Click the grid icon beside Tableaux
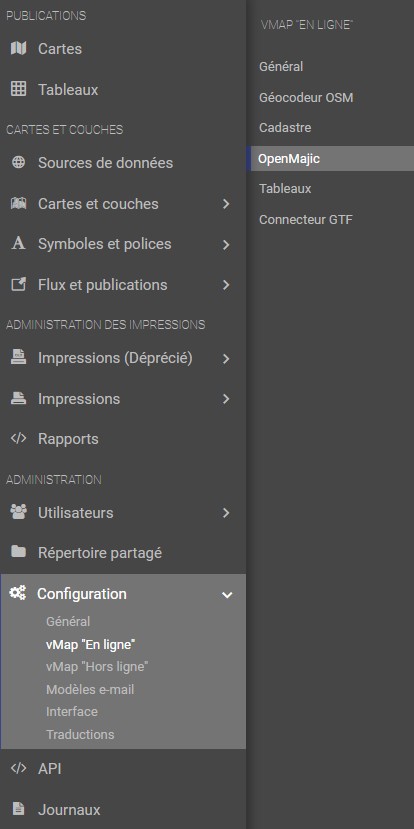 (x=19, y=89)
